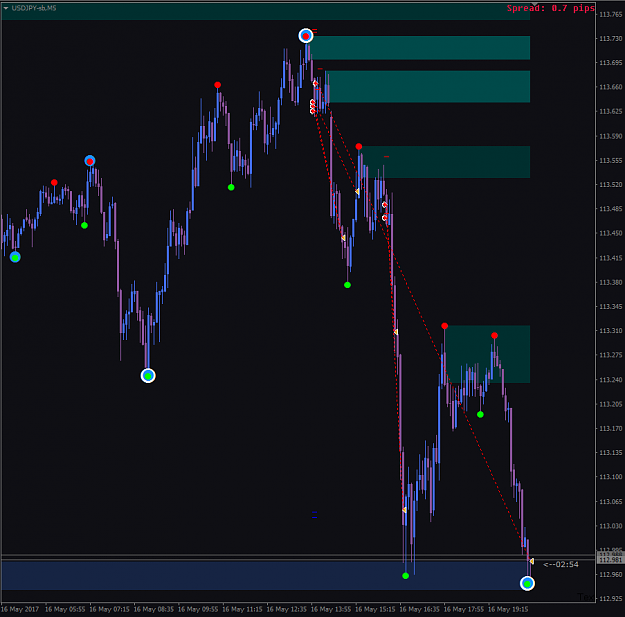Select the white-ringed red dot at the day's high
The image size is (625, 617).
306,36
